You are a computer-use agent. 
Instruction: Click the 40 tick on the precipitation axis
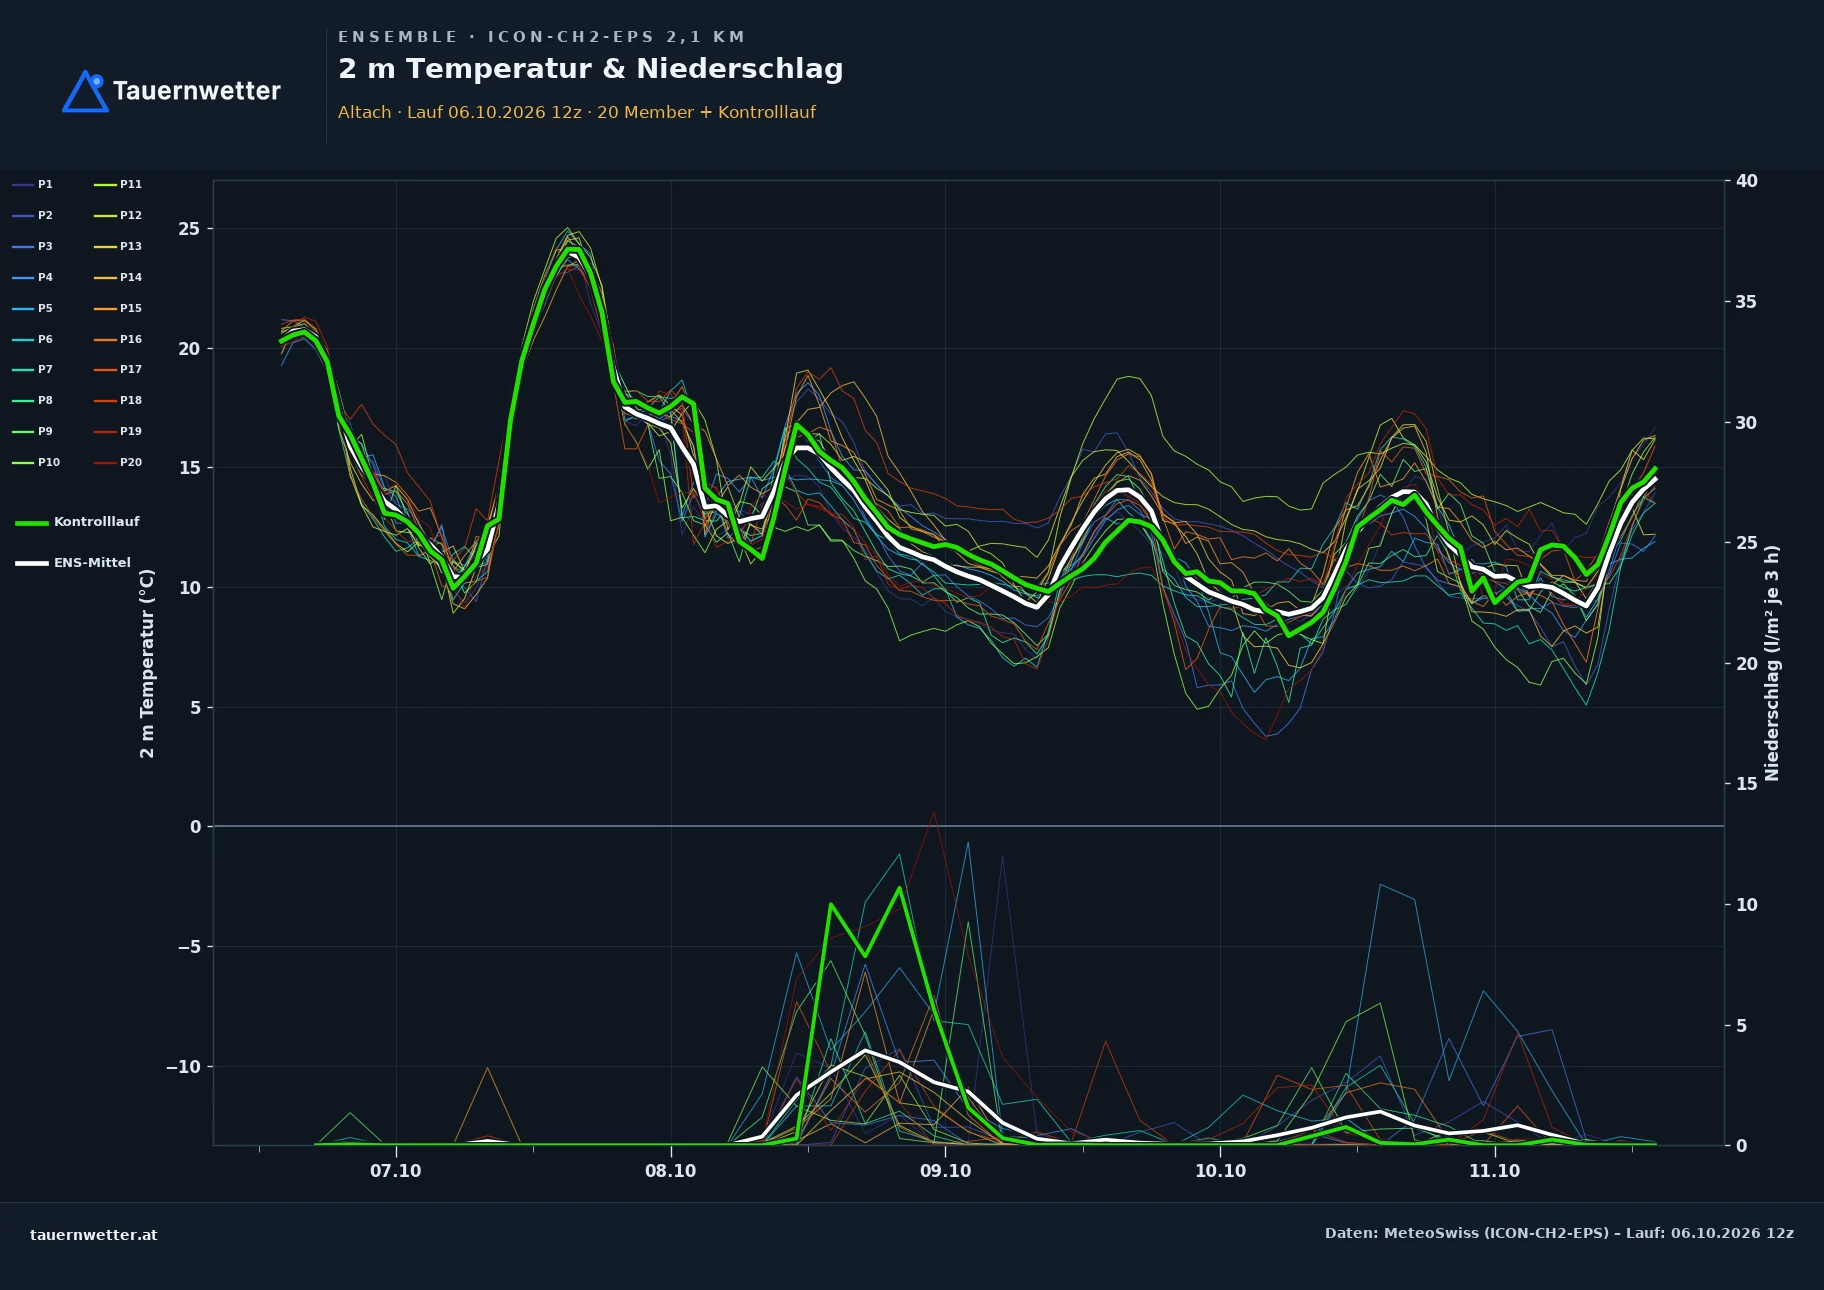click(1746, 181)
